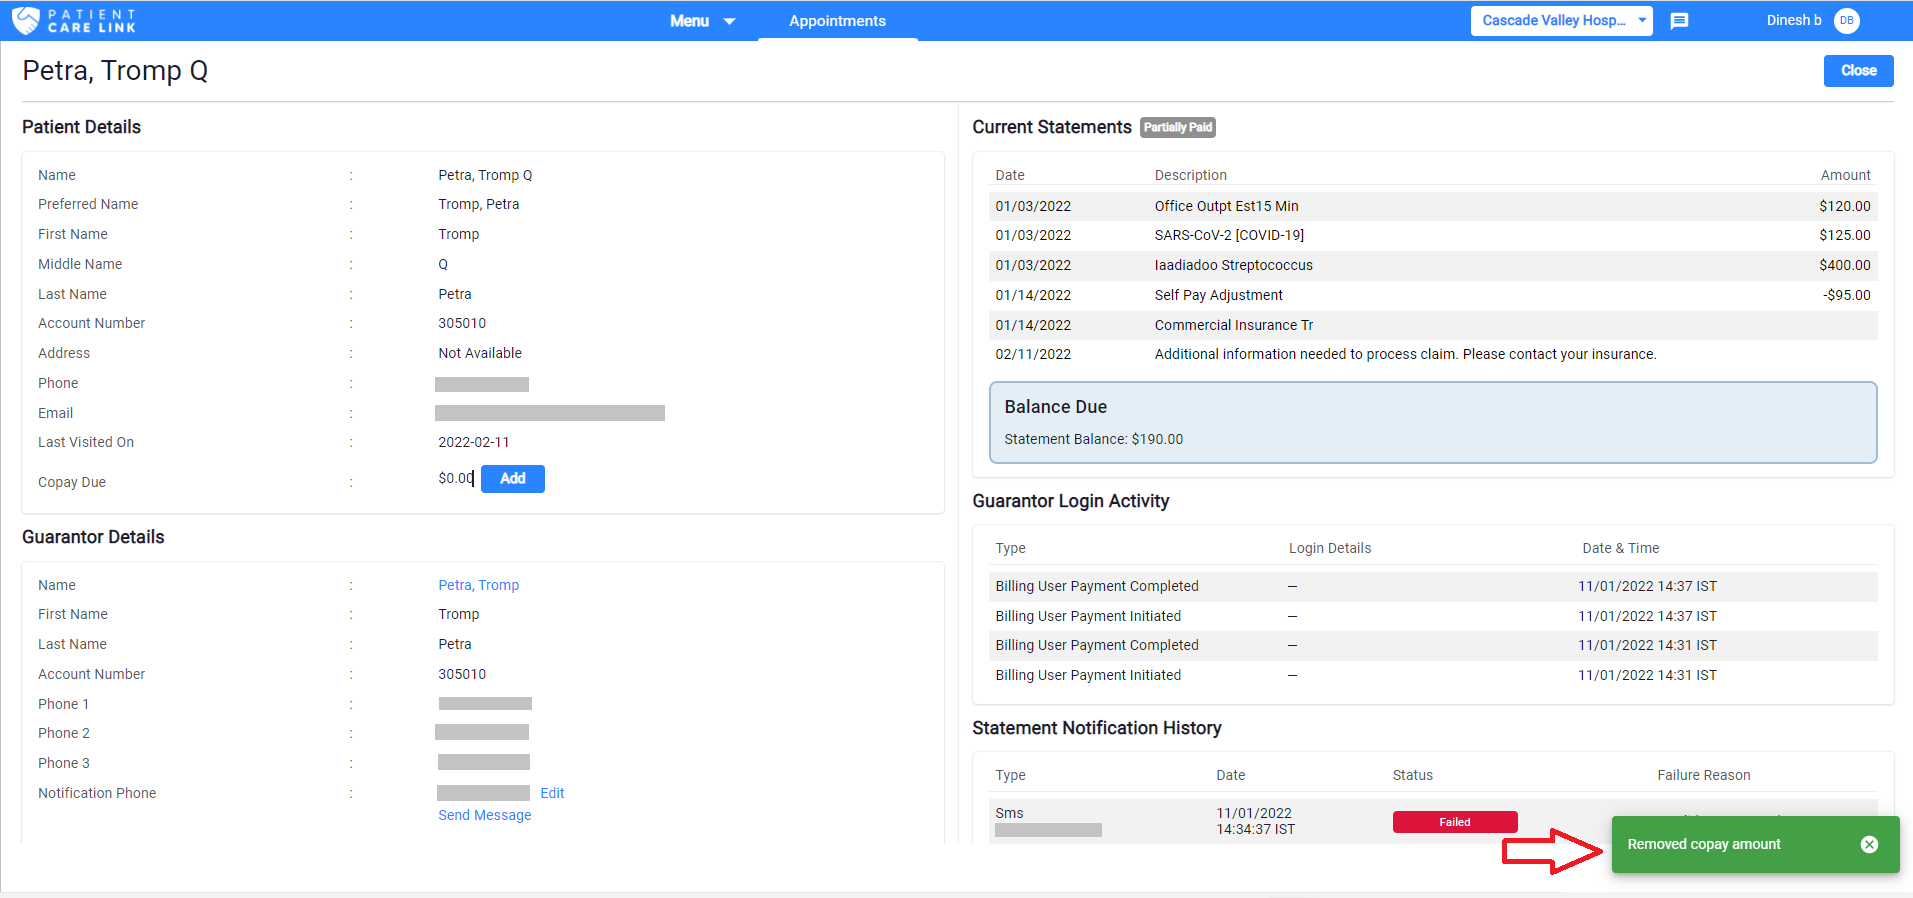Click the Description column header in statements

tap(1190, 175)
